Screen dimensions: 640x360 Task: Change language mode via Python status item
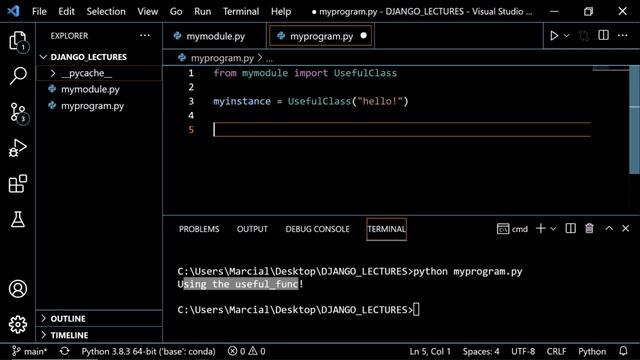pyautogui.click(x=592, y=351)
